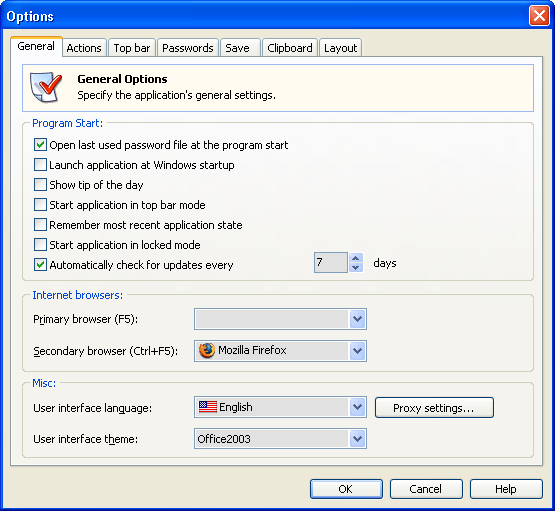This screenshot has height=511, width=555.
Task: Uncheck Open last used password file option
Action: tap(40, 145)
